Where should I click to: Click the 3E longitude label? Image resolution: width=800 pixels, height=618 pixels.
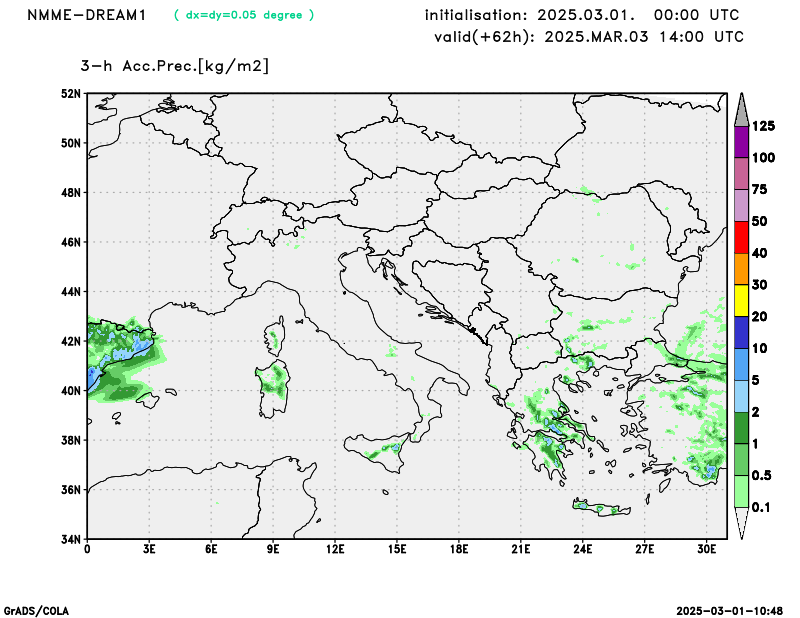point(149,550)
